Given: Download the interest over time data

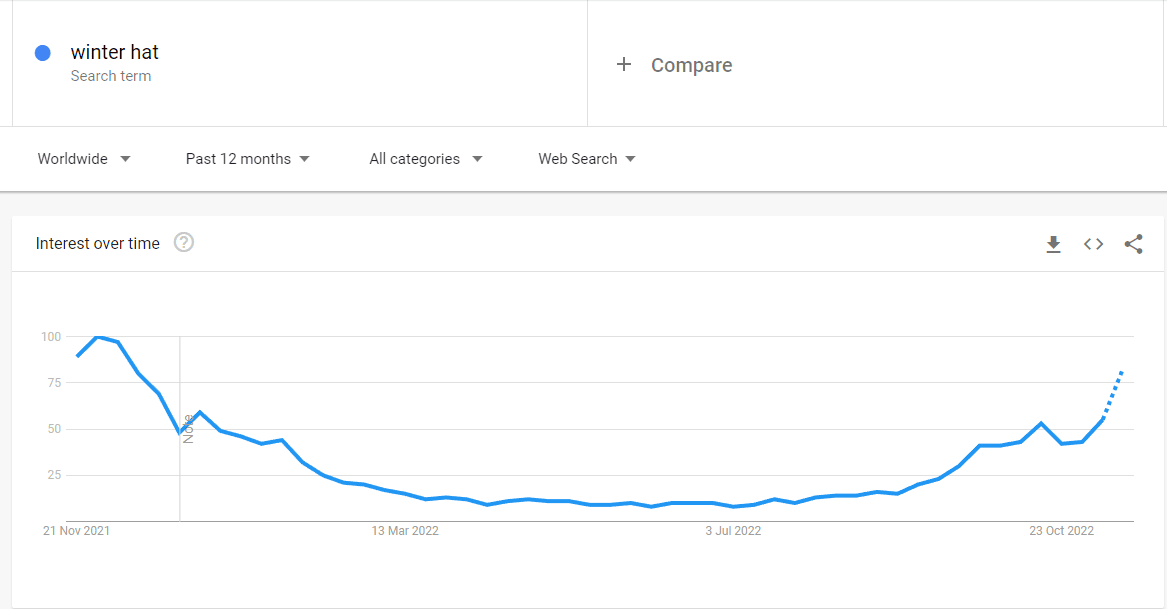Looking at the screenshot, I should pos(1053,244).
